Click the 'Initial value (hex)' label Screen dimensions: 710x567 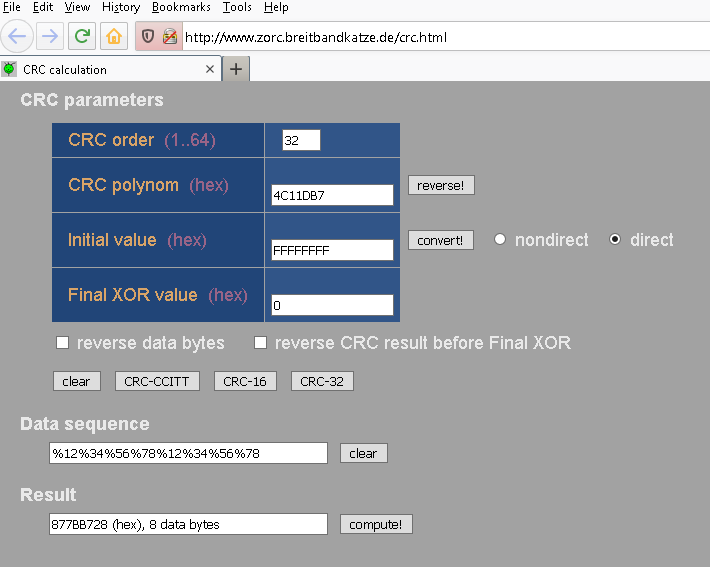click(x=137, y=240)
